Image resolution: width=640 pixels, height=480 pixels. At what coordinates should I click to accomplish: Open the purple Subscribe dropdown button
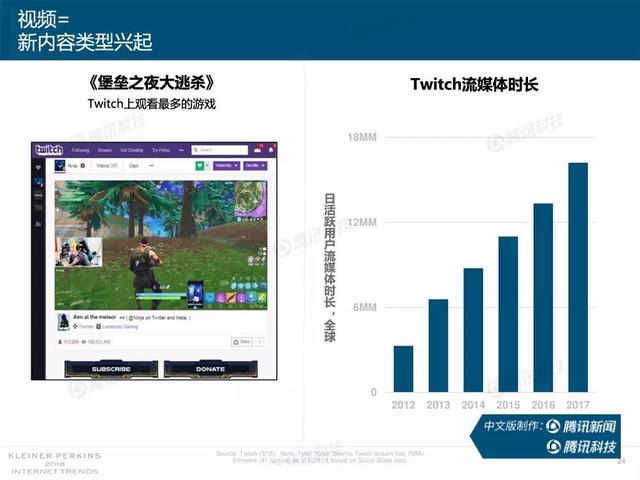click(227, 166)
